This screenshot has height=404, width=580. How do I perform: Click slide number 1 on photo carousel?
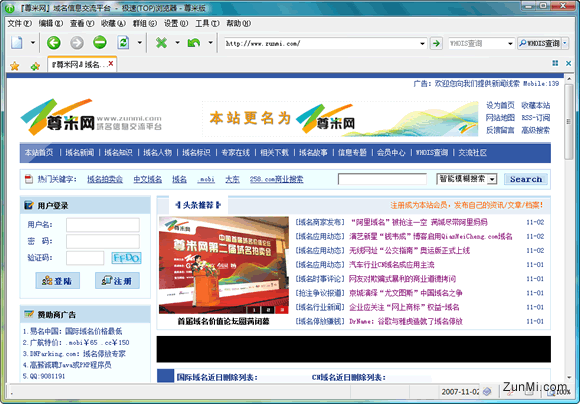[x=254, y=310]
